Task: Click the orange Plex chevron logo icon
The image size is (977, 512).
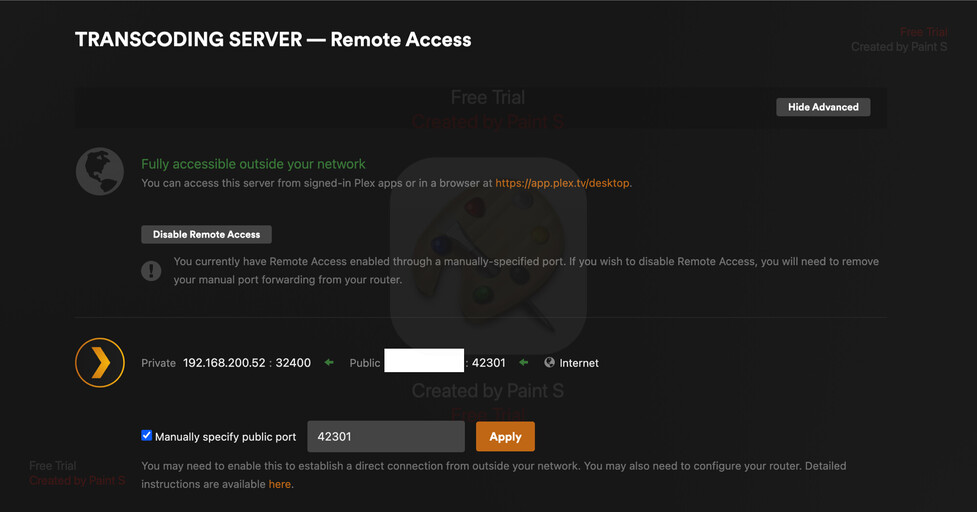Action: 100,363
